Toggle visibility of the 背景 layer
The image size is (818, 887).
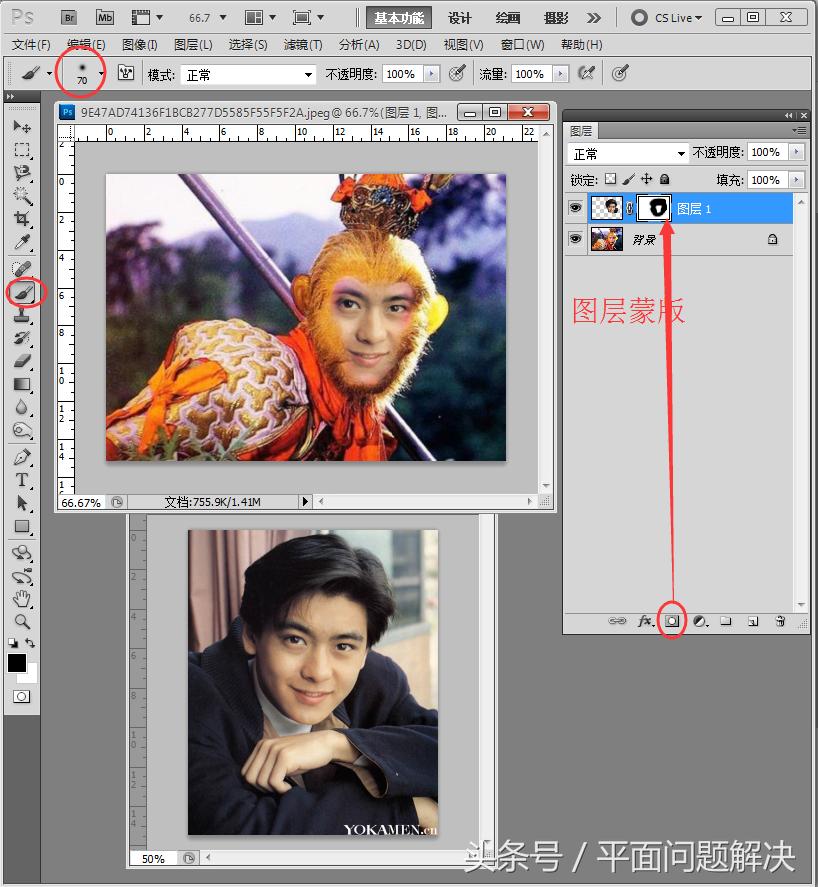(x=575, y=239)
